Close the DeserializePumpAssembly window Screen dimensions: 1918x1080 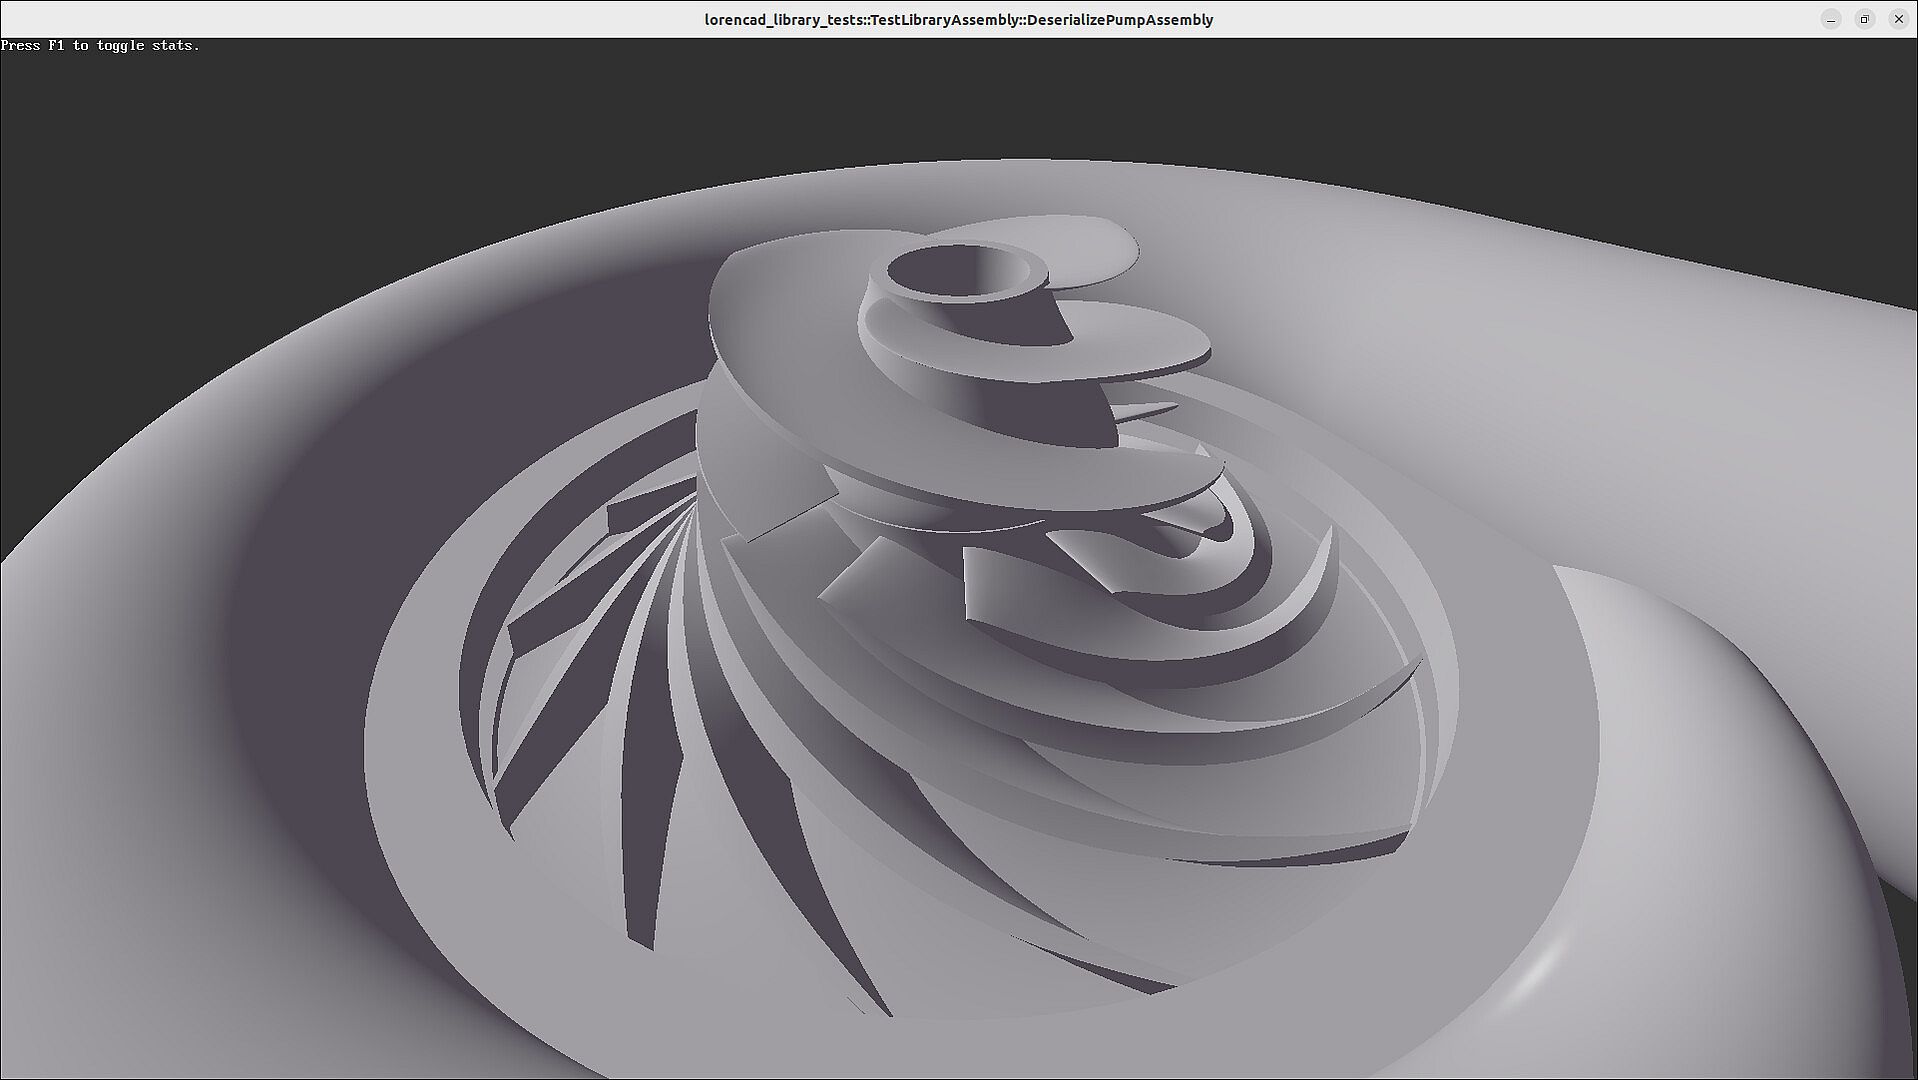(x=1898, y=19)
